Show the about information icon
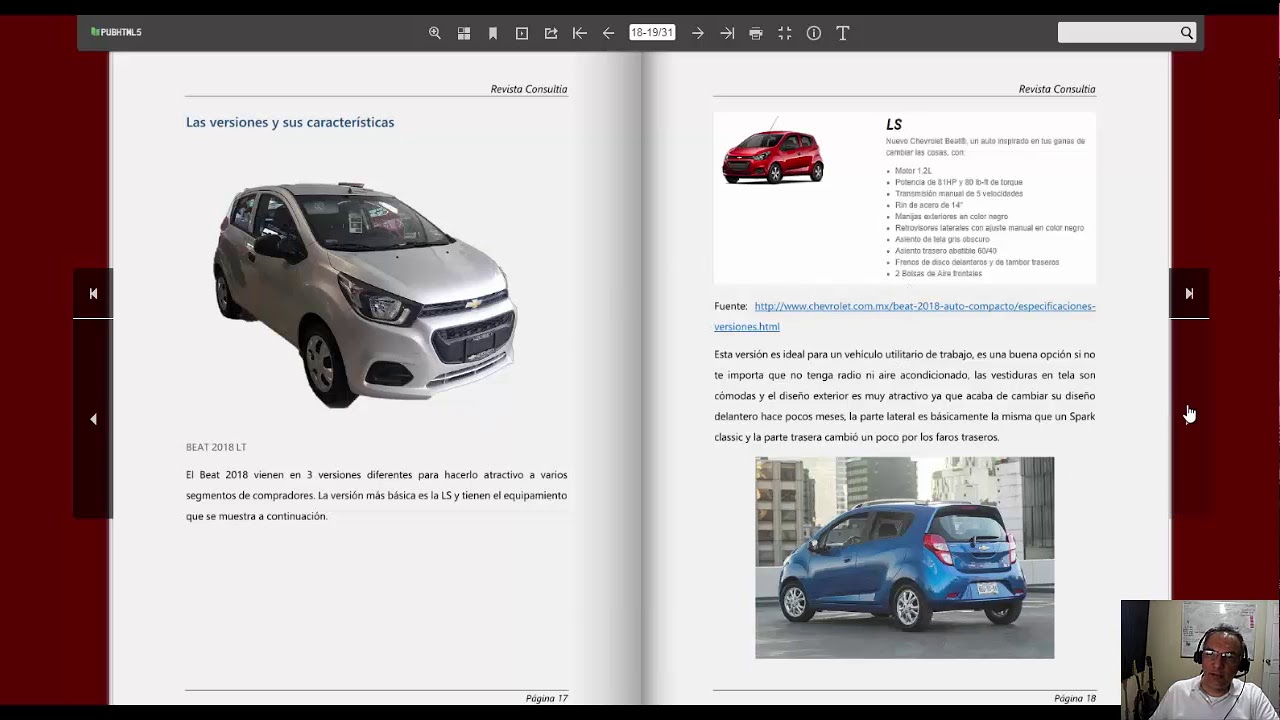 point(814,33)
